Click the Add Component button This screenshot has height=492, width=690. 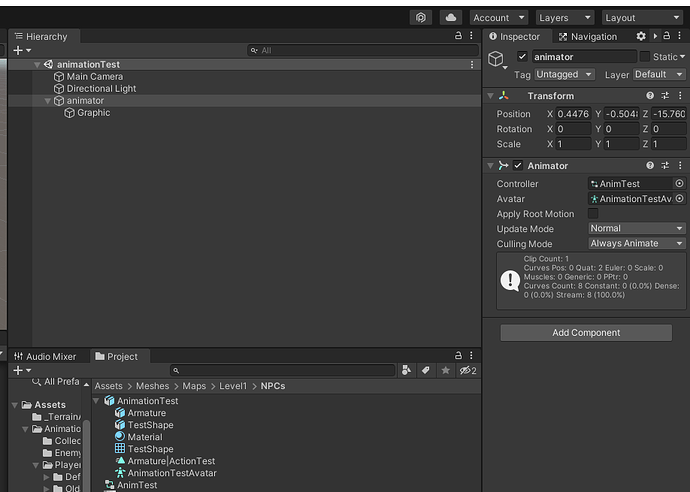click(586, 333)
